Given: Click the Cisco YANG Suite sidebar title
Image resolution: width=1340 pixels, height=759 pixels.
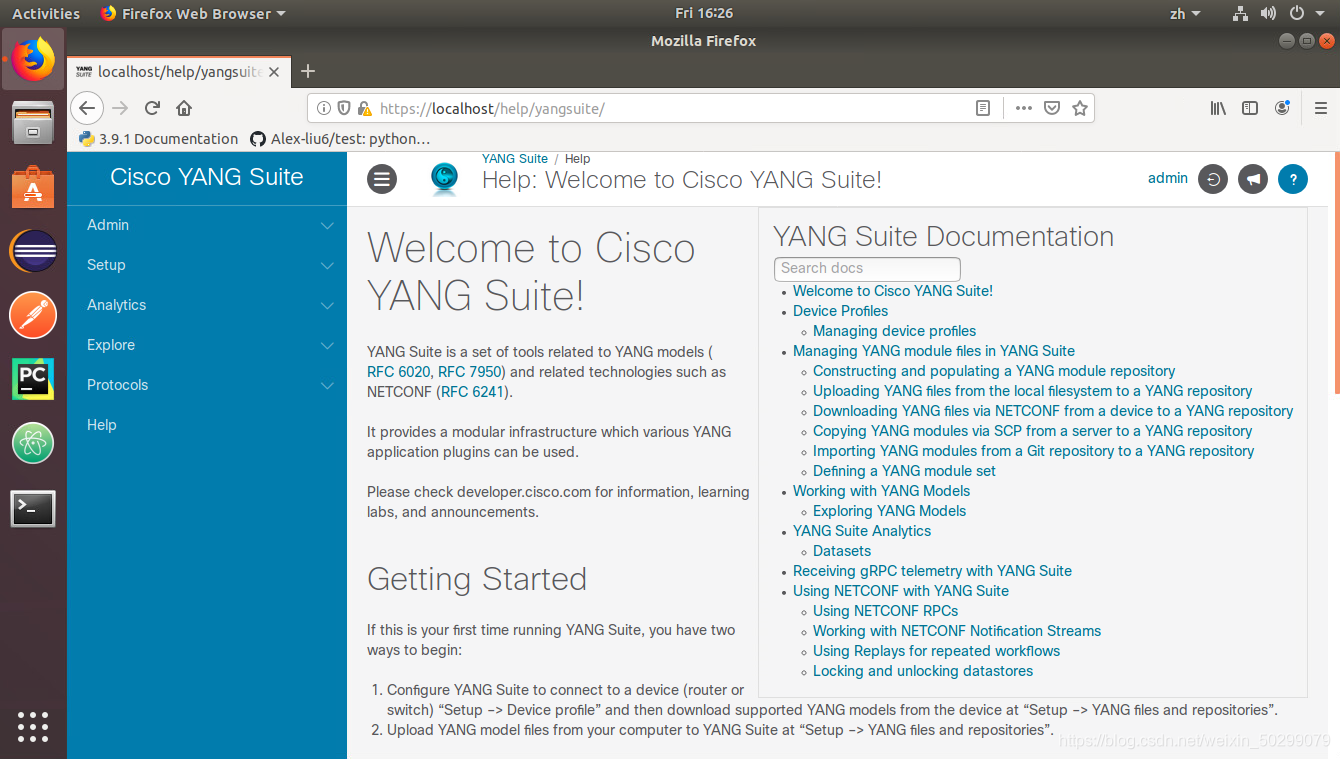Looking at the screenshot, I should [x=207, y=177].
